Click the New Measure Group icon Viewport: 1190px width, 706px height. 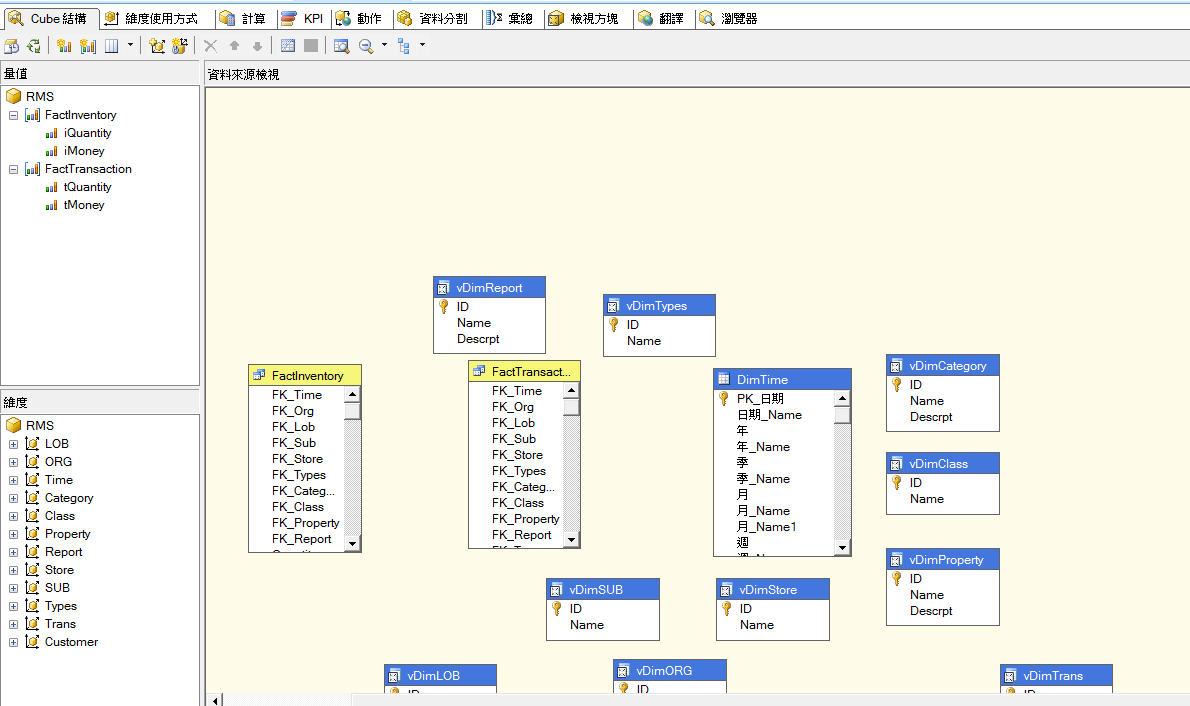tap(87, 46)
